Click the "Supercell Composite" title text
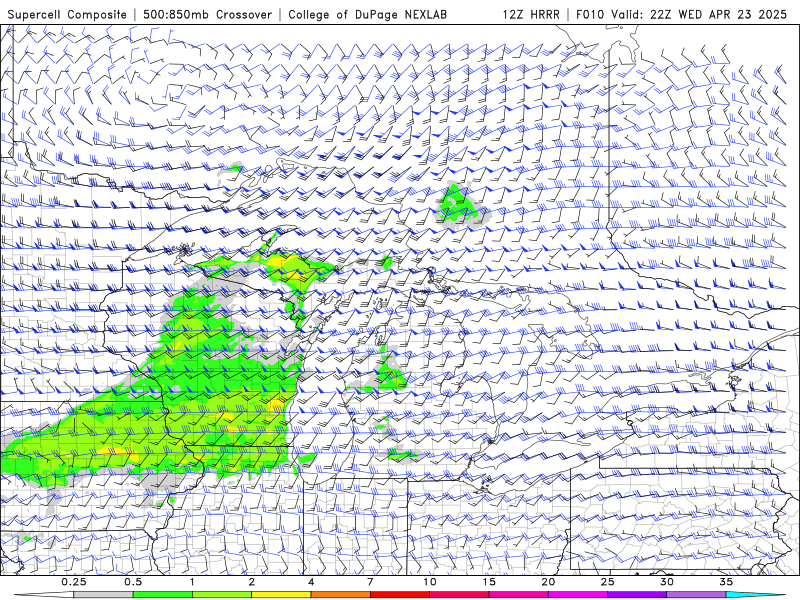 tap(67, 14)
